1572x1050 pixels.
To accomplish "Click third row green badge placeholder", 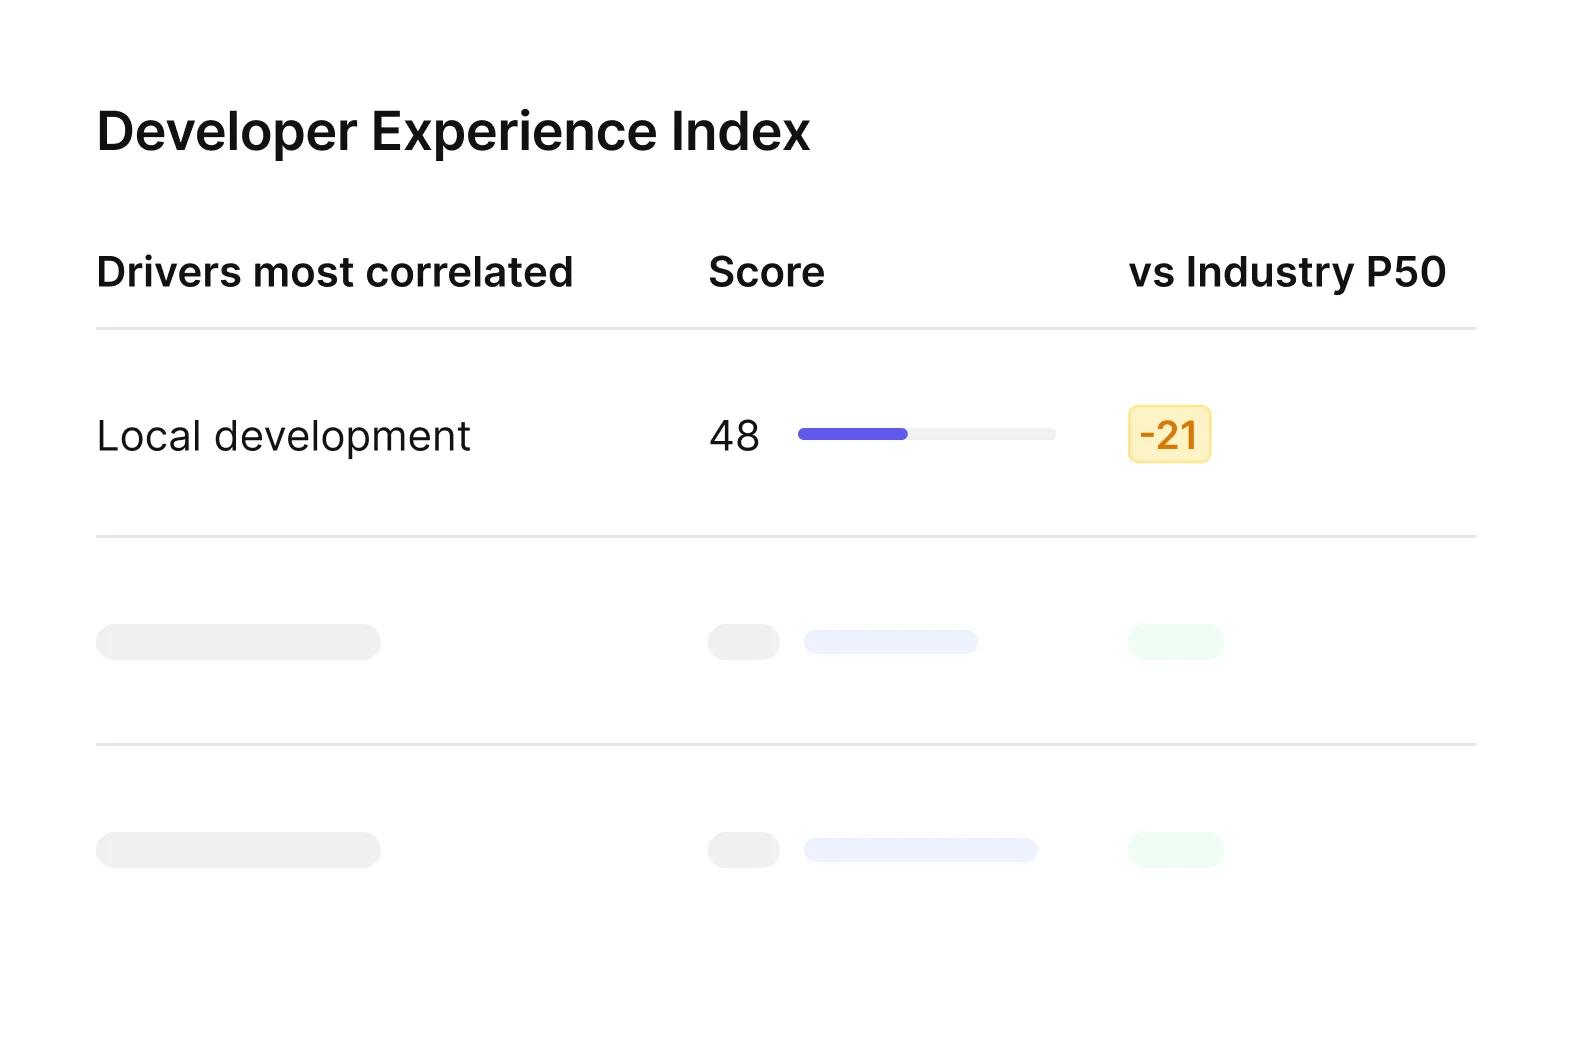I will click(1176, 850).
